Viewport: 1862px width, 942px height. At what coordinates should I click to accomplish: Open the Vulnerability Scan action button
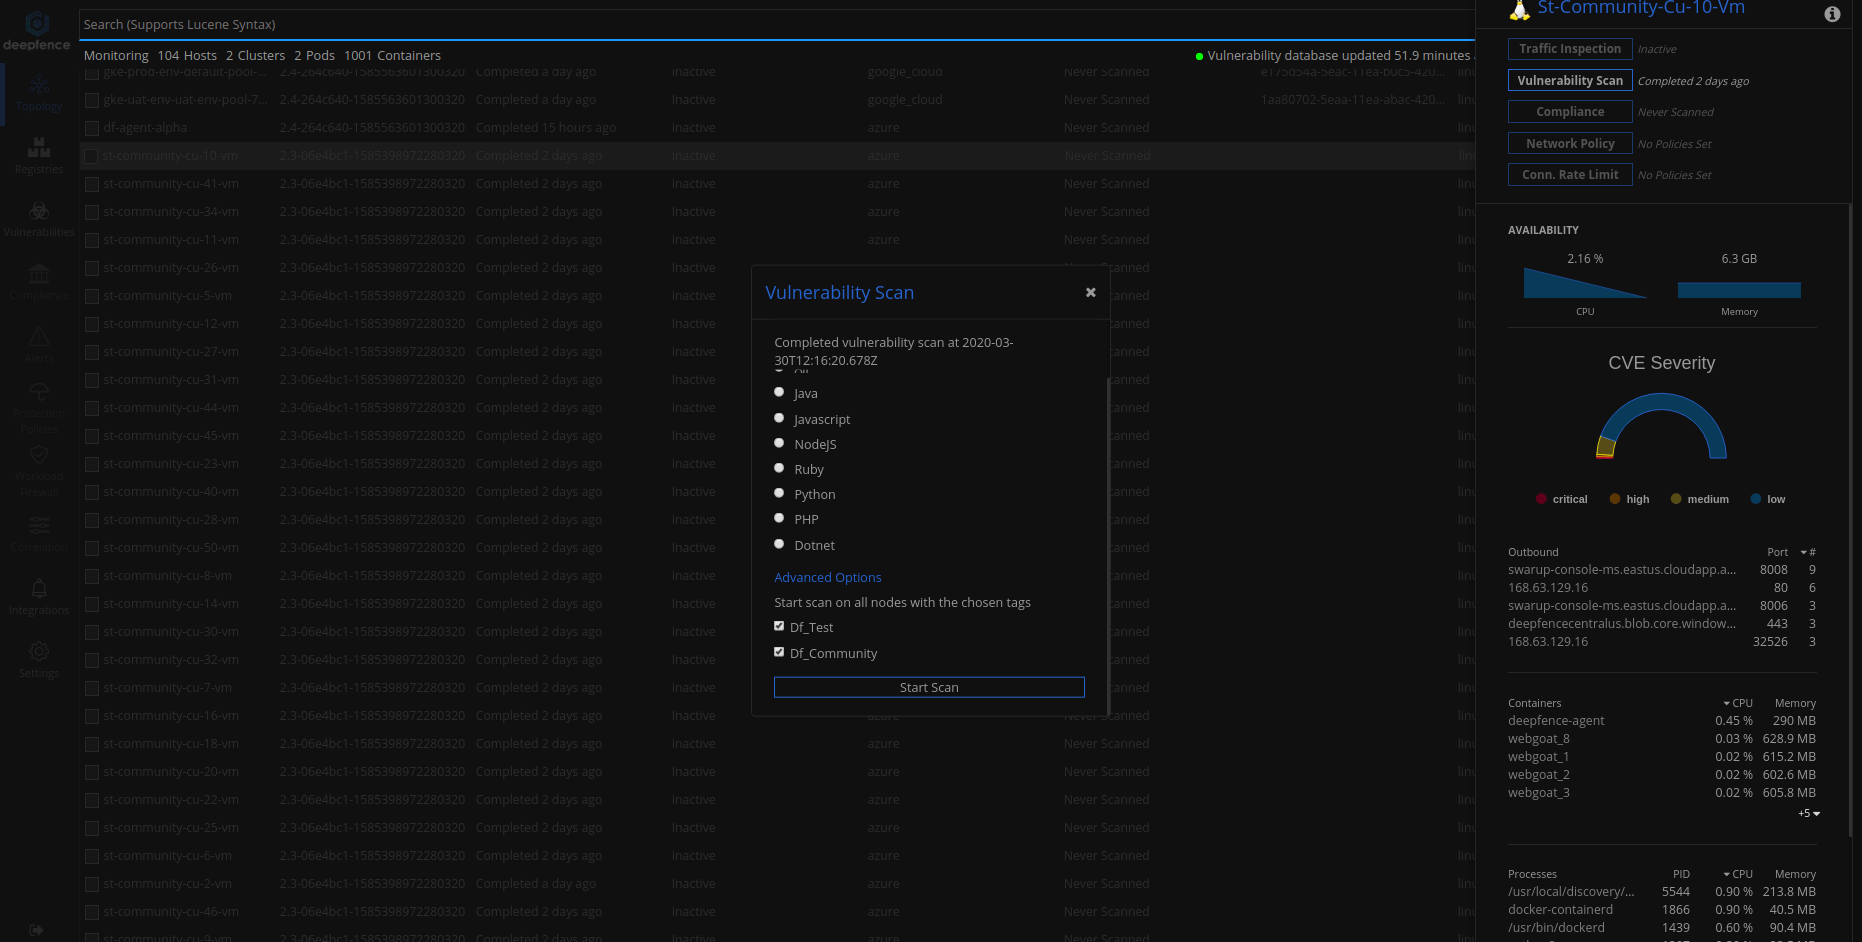[1570, 81]
